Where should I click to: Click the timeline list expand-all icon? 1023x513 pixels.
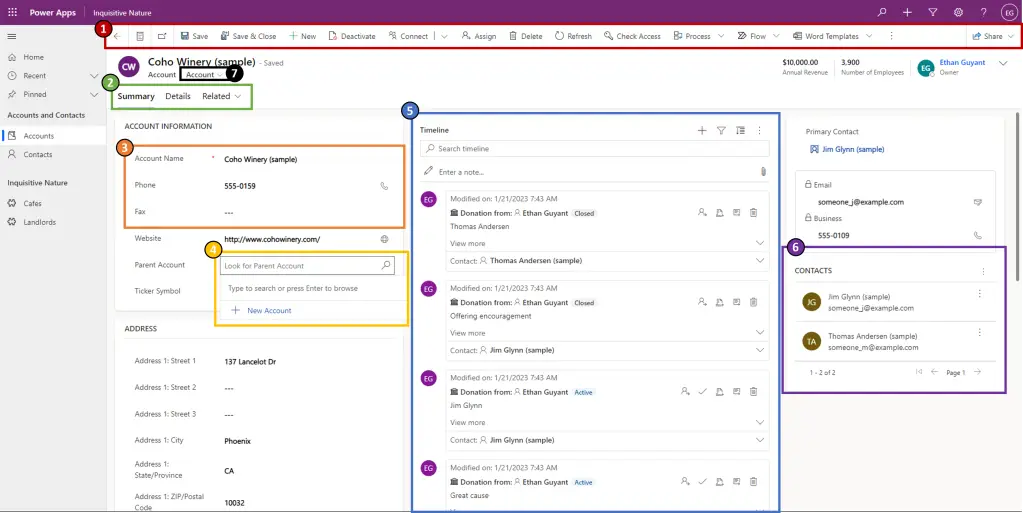click(741, 131)
